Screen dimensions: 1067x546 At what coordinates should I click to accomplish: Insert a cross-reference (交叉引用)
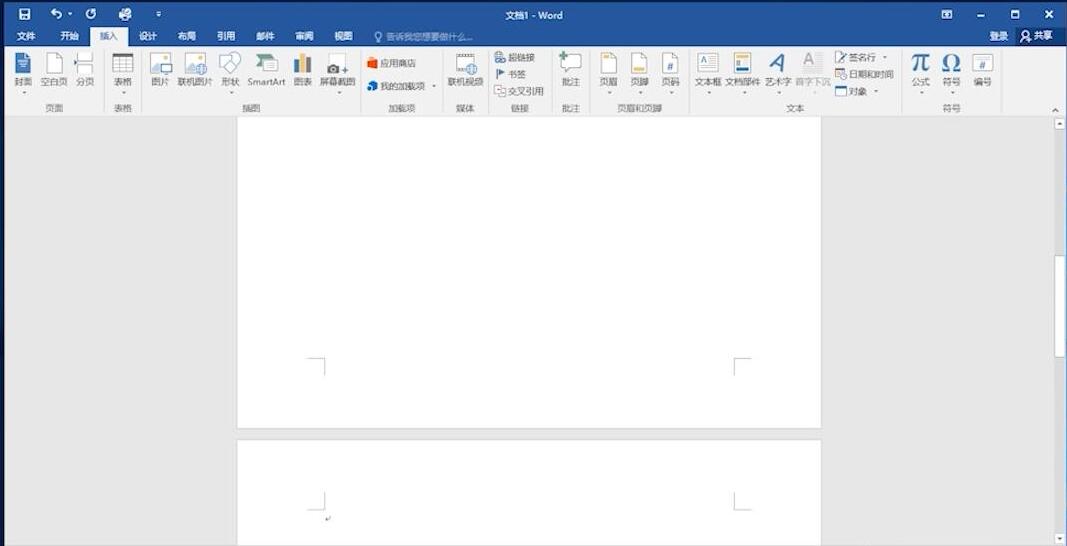click(519, 91)
